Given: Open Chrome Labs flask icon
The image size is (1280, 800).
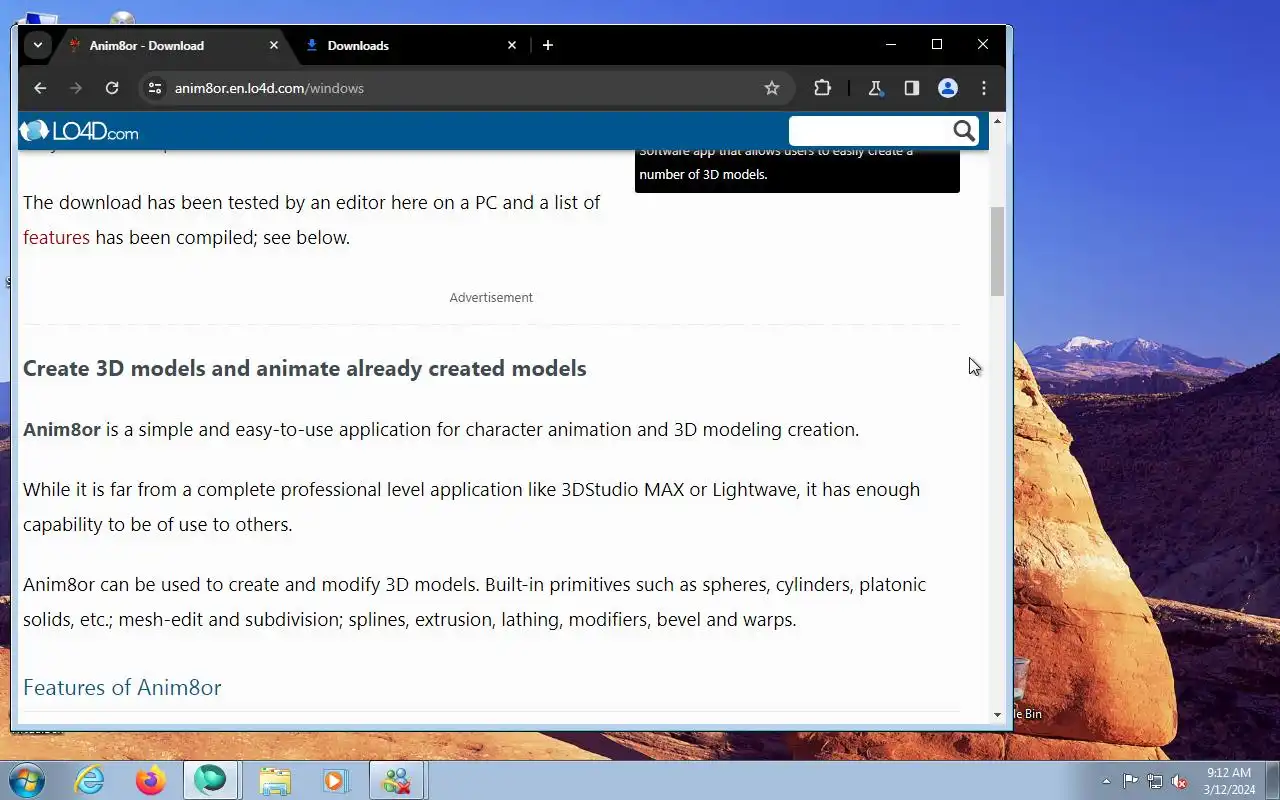Looking at the screenshot, I should click(x=876, y=88).
